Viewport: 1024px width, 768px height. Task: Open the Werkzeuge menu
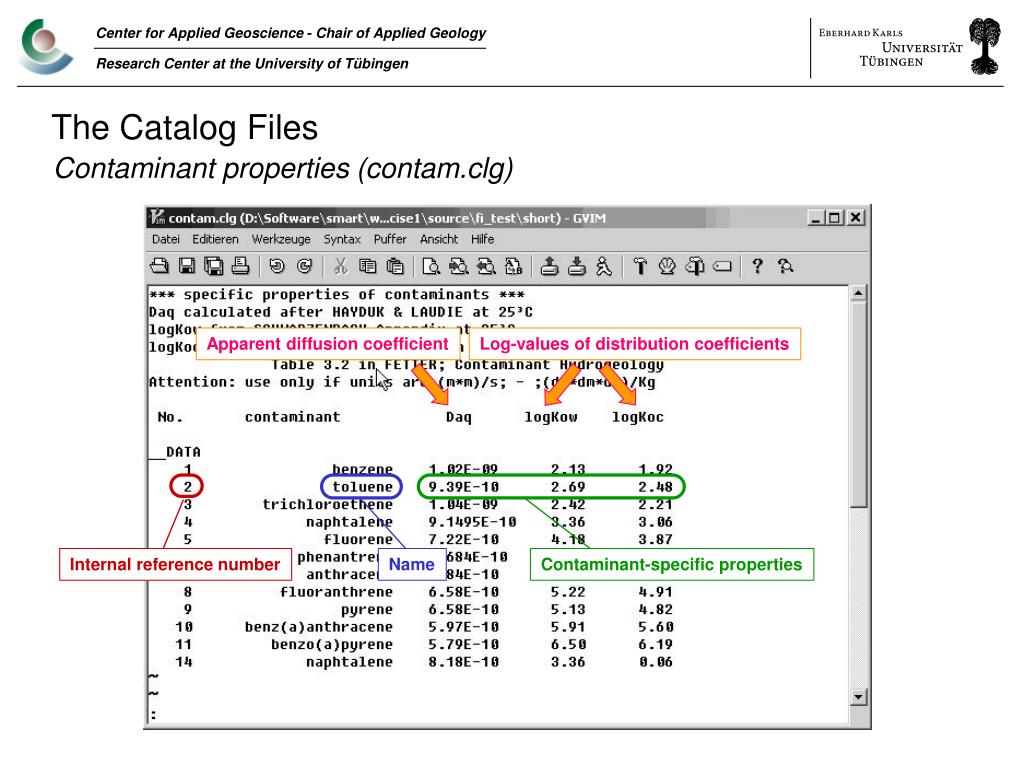tap(281, 239)
